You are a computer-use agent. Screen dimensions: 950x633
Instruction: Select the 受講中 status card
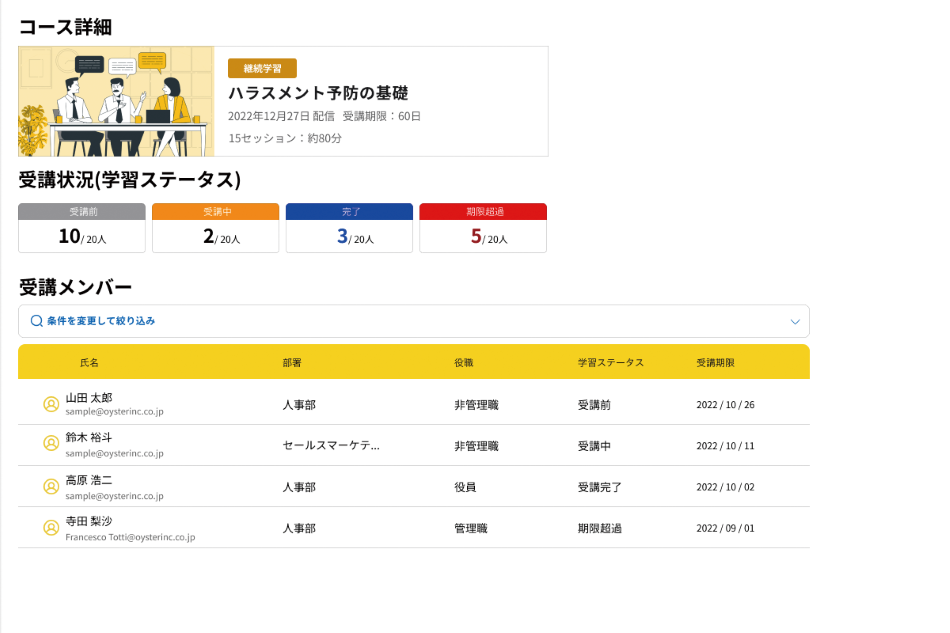pos(215,228)
